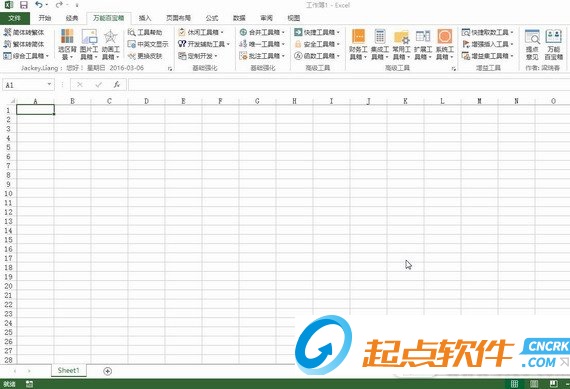Open dialog launcher of second 高级工具 group
The width and height of the screenshot is (570, 389).
tap(454, 68)
